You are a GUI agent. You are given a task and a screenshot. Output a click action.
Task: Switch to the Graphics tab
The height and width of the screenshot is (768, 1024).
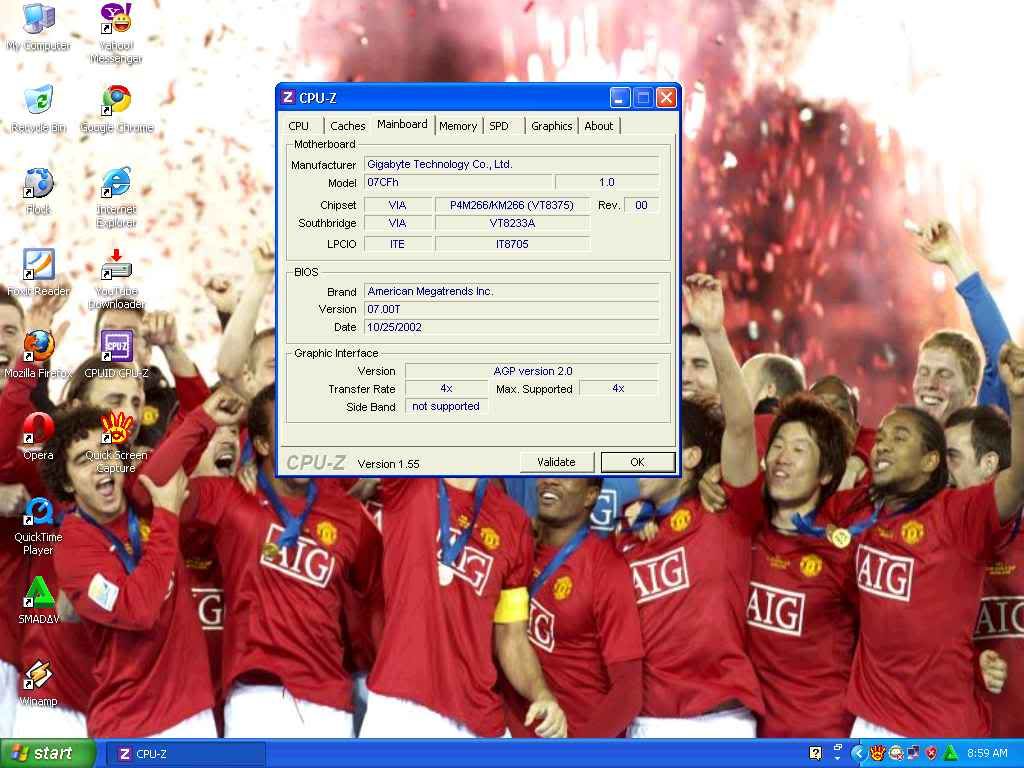click(552, 126)
